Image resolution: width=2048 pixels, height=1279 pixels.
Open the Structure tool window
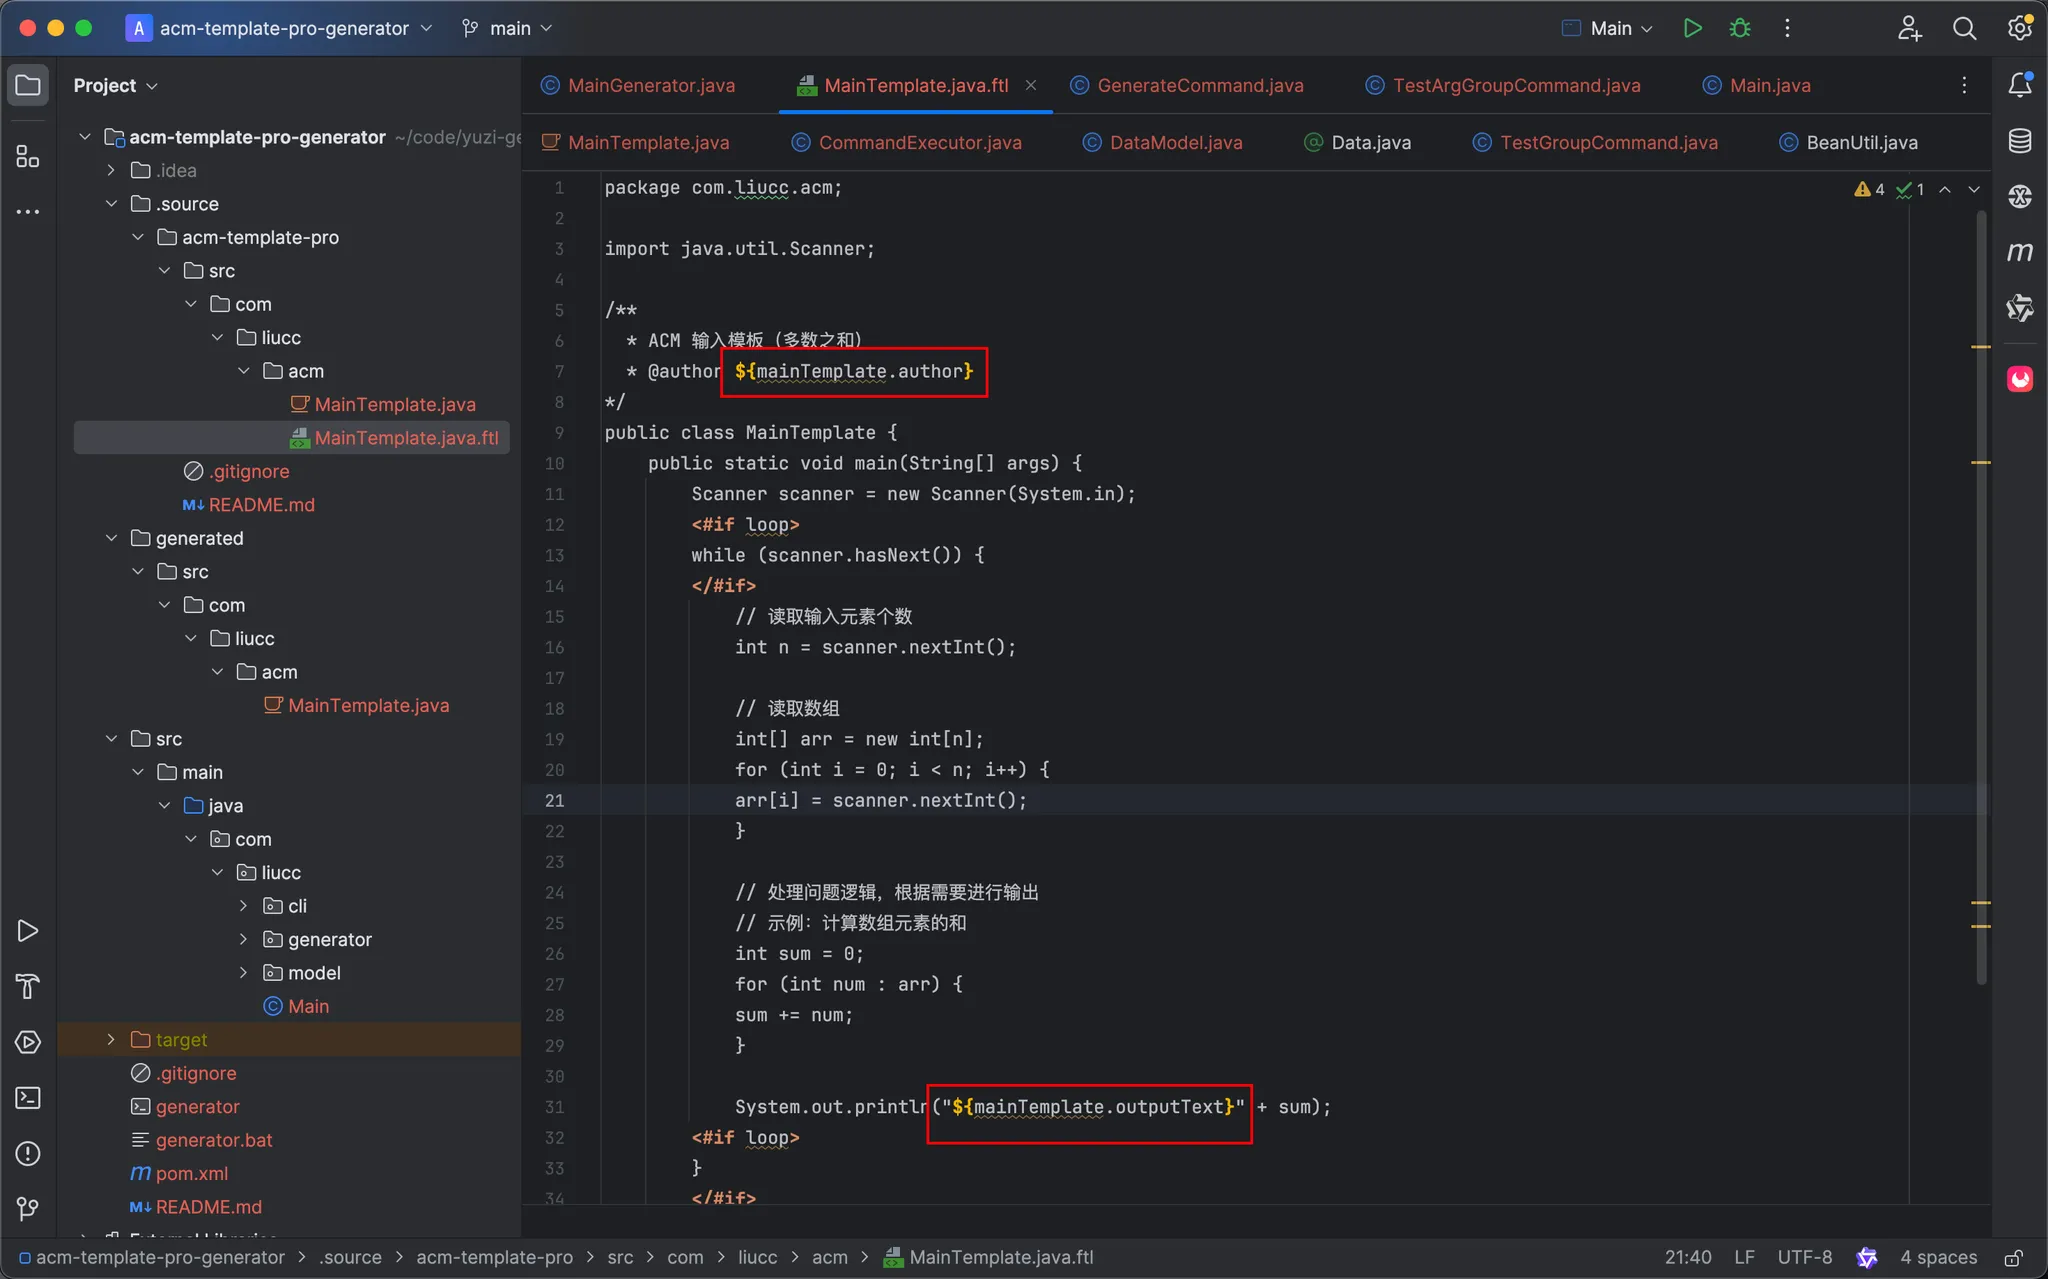point(28,156)
